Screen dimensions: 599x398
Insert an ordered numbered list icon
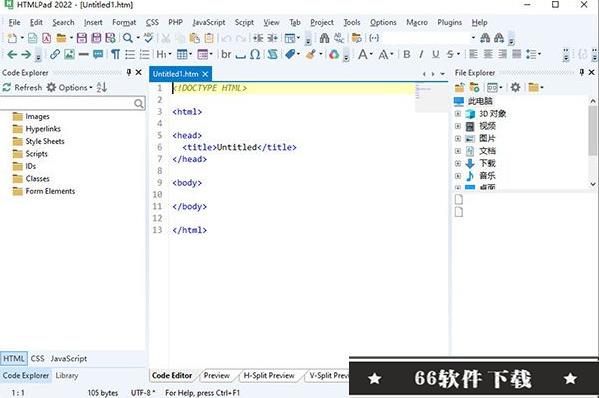tap(144, 54)
